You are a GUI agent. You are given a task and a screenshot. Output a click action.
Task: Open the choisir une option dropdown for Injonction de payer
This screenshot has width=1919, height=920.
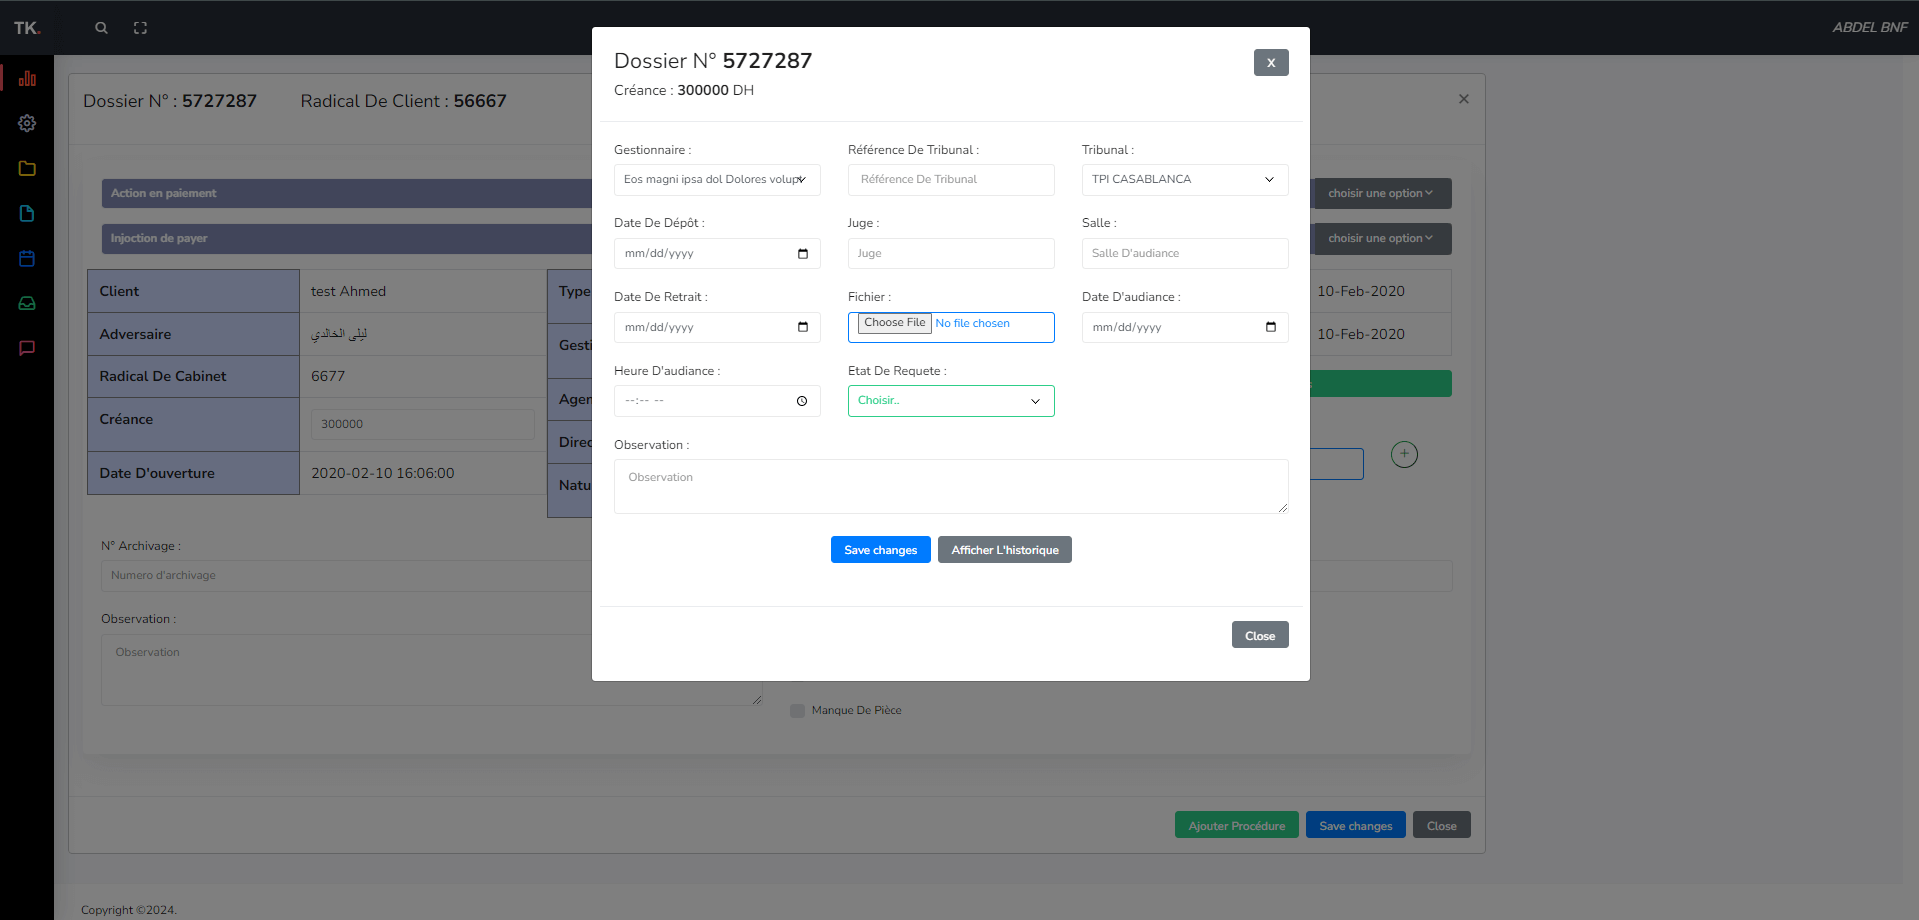(x=1381, y=238)
